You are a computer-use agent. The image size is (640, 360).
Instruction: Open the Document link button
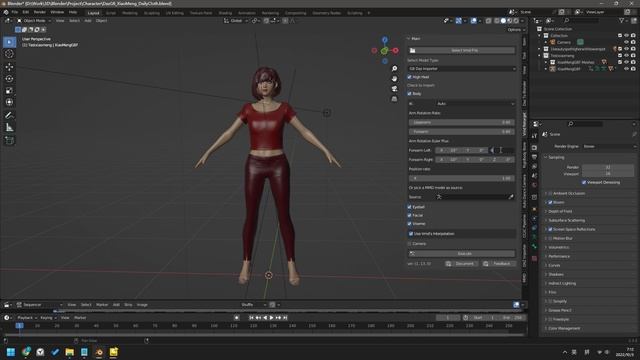coord(462,264)
